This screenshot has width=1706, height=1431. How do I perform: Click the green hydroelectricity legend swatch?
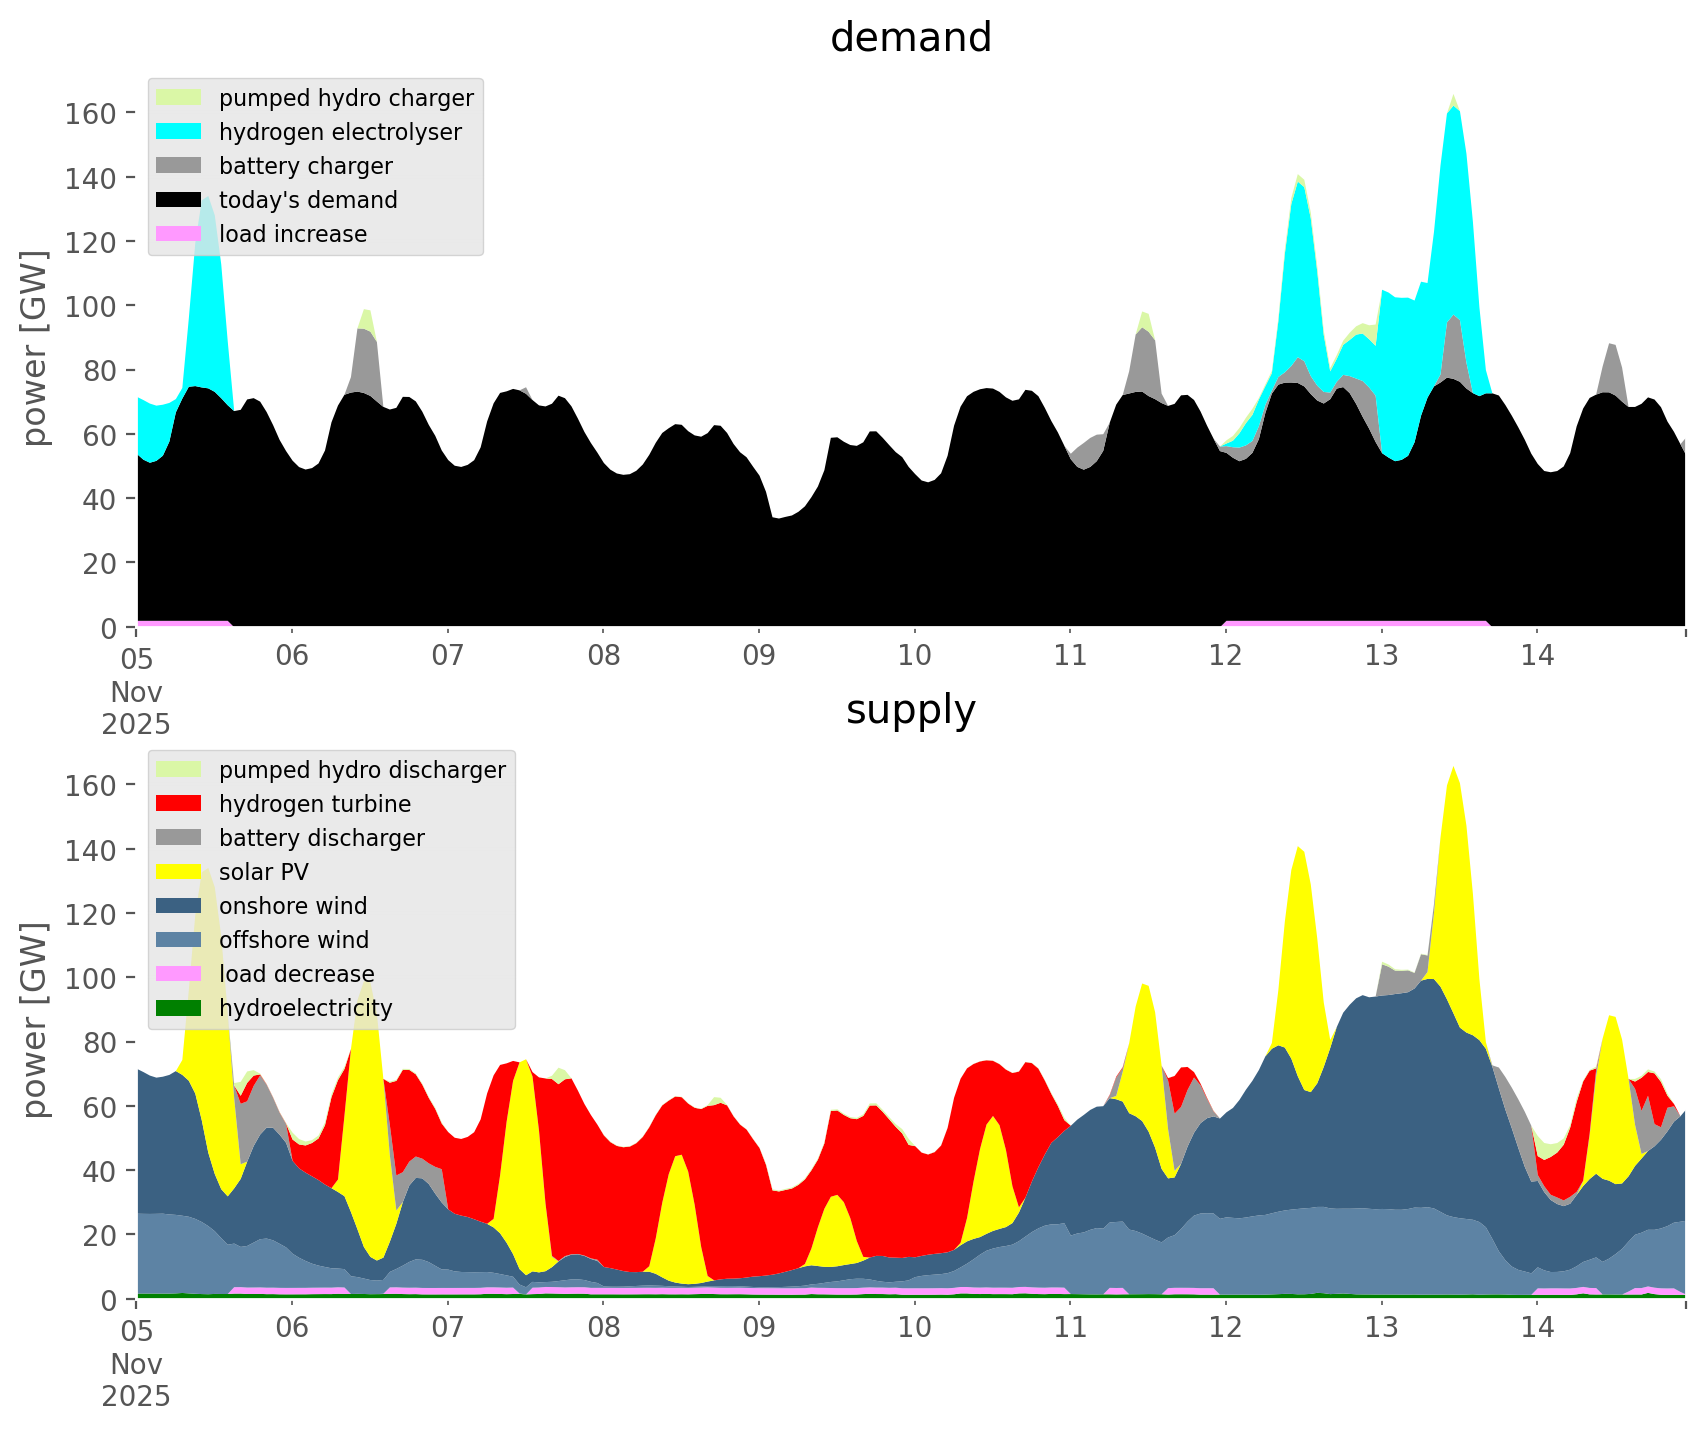coord(179,1008)
